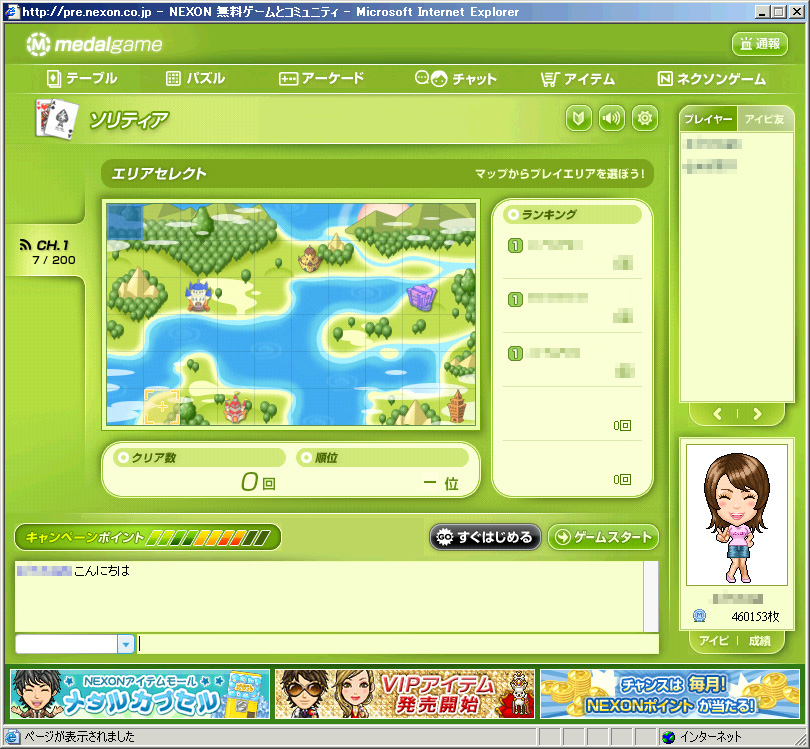Screen dimensions: 810x749
Task: Open the chat target dropdown arrow
Action: point(126,644)
